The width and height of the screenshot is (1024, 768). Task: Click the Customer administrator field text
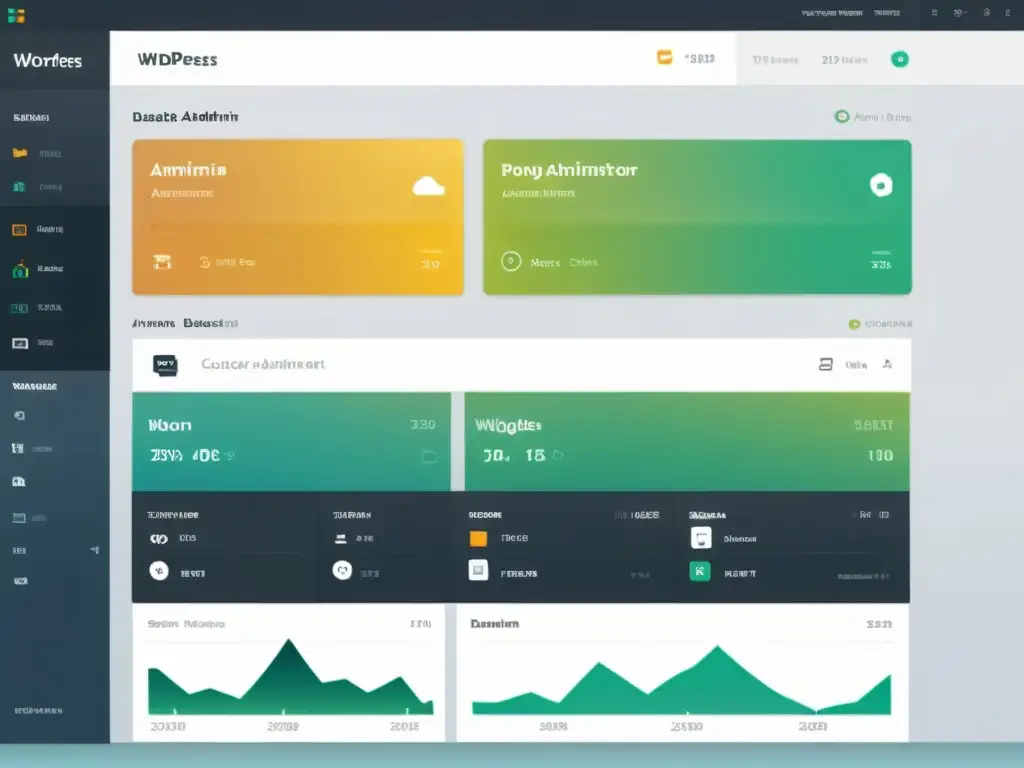[263, 364]
